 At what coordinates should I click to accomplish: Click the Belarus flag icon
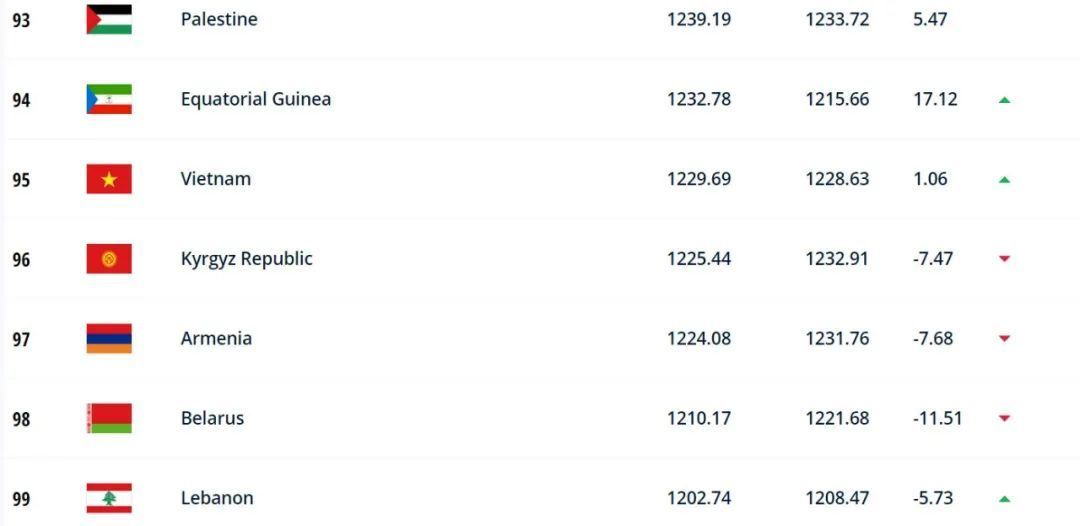[109, 418]
